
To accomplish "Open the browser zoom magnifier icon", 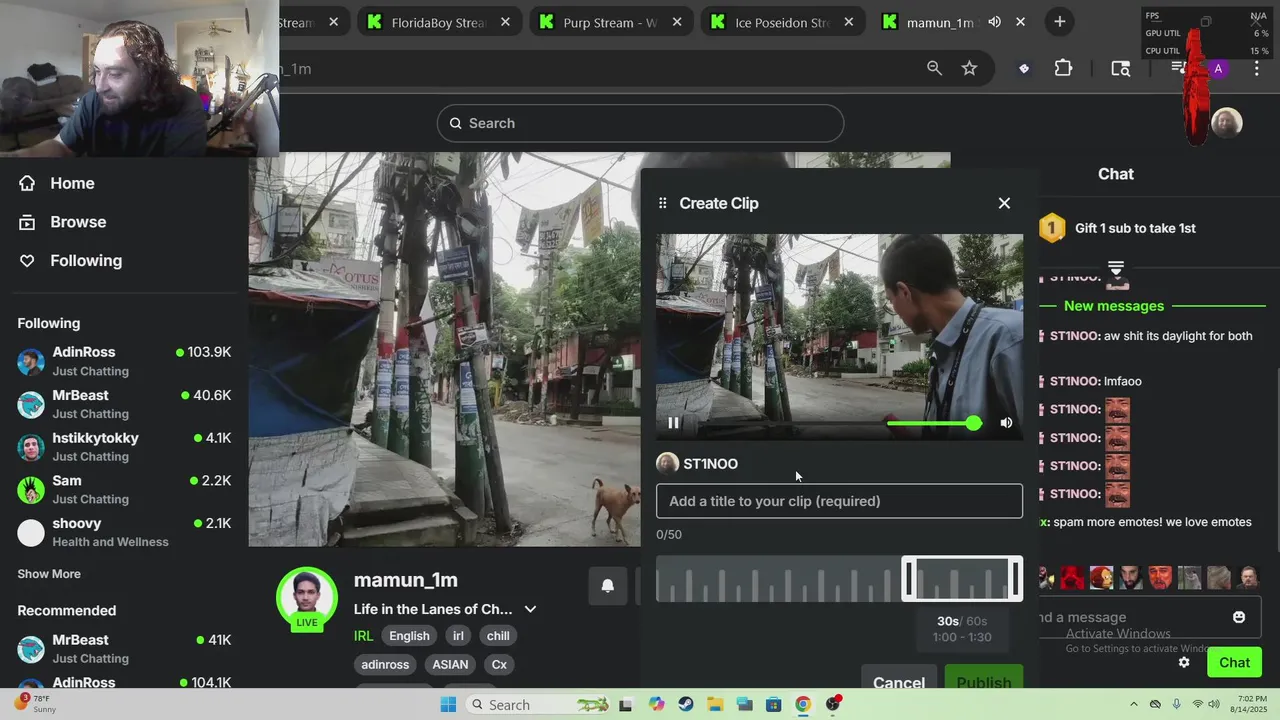I will (x=934, y=68).
